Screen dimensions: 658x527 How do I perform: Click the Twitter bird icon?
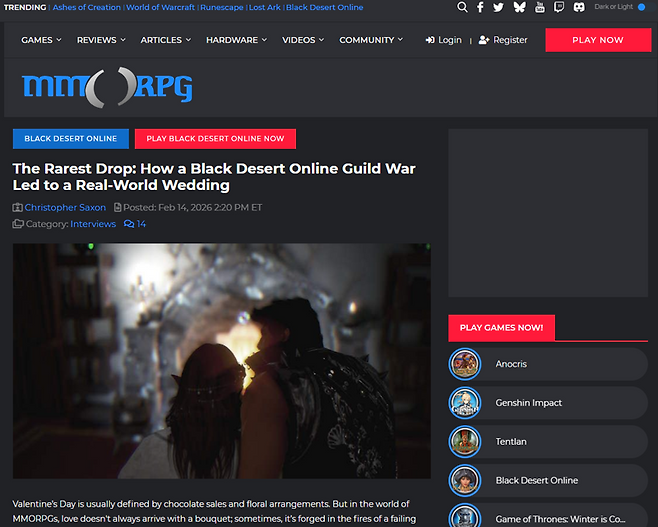(x=498, y=7)
